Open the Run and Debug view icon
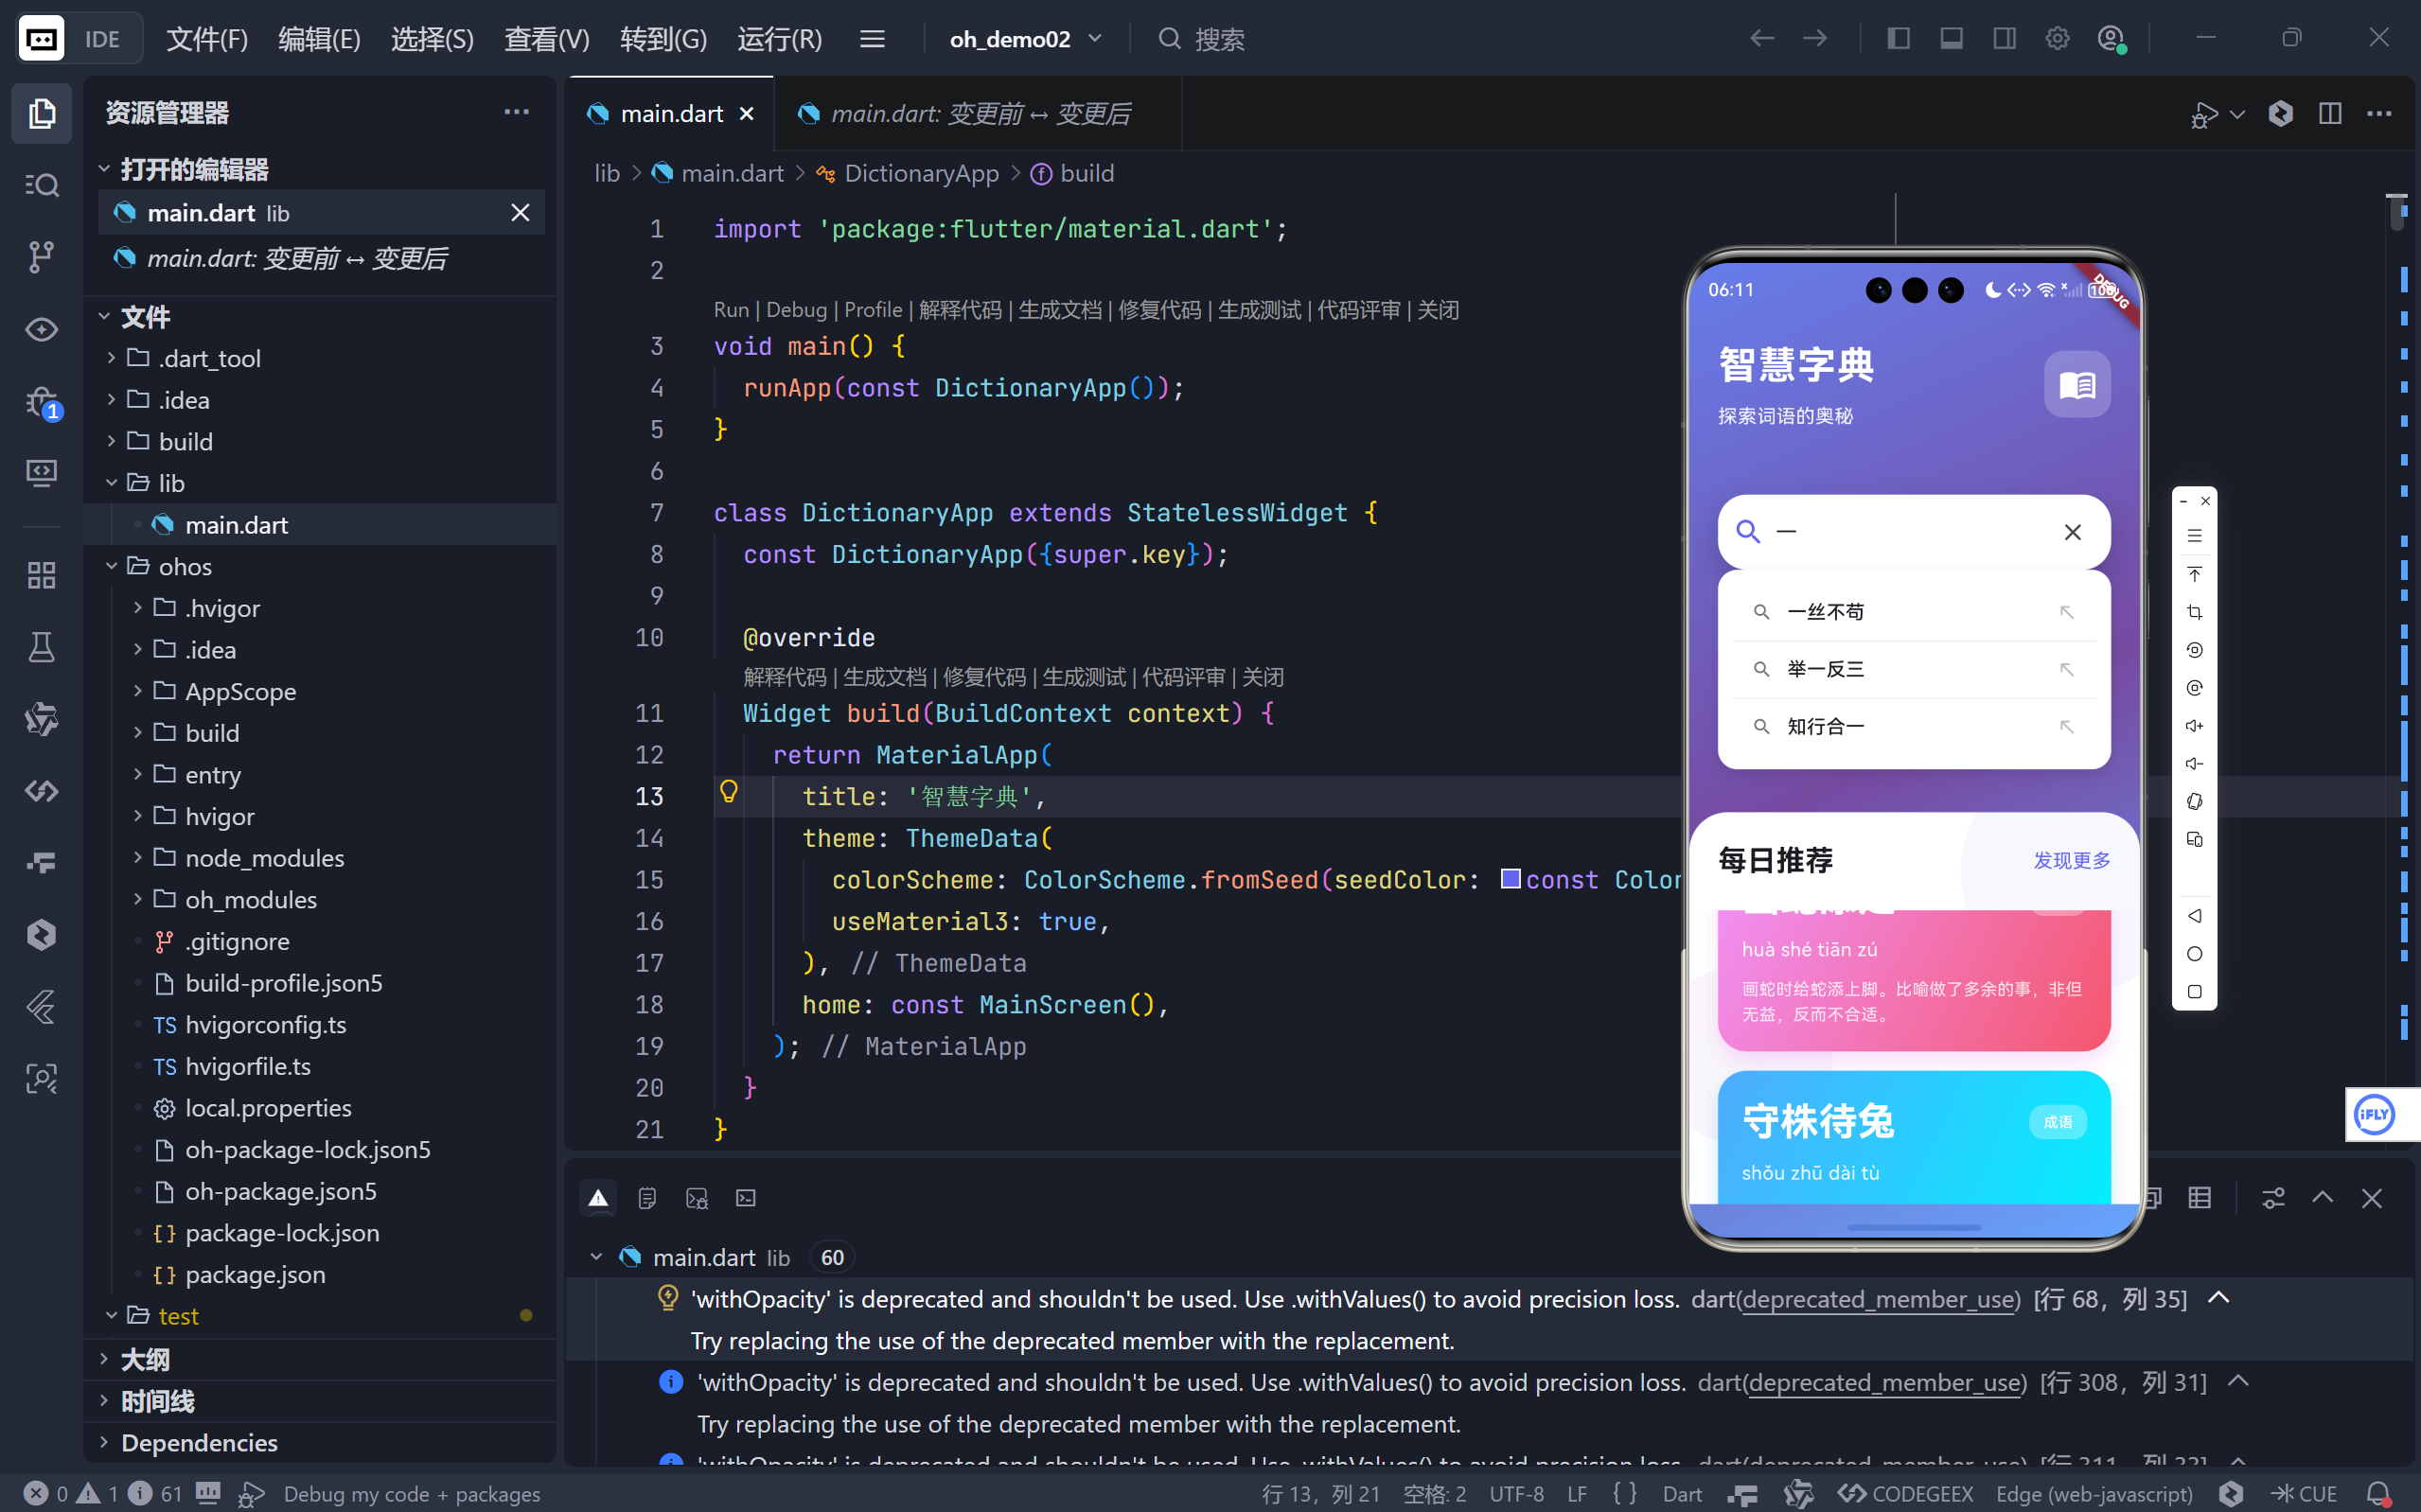 [x=41, y=403]
